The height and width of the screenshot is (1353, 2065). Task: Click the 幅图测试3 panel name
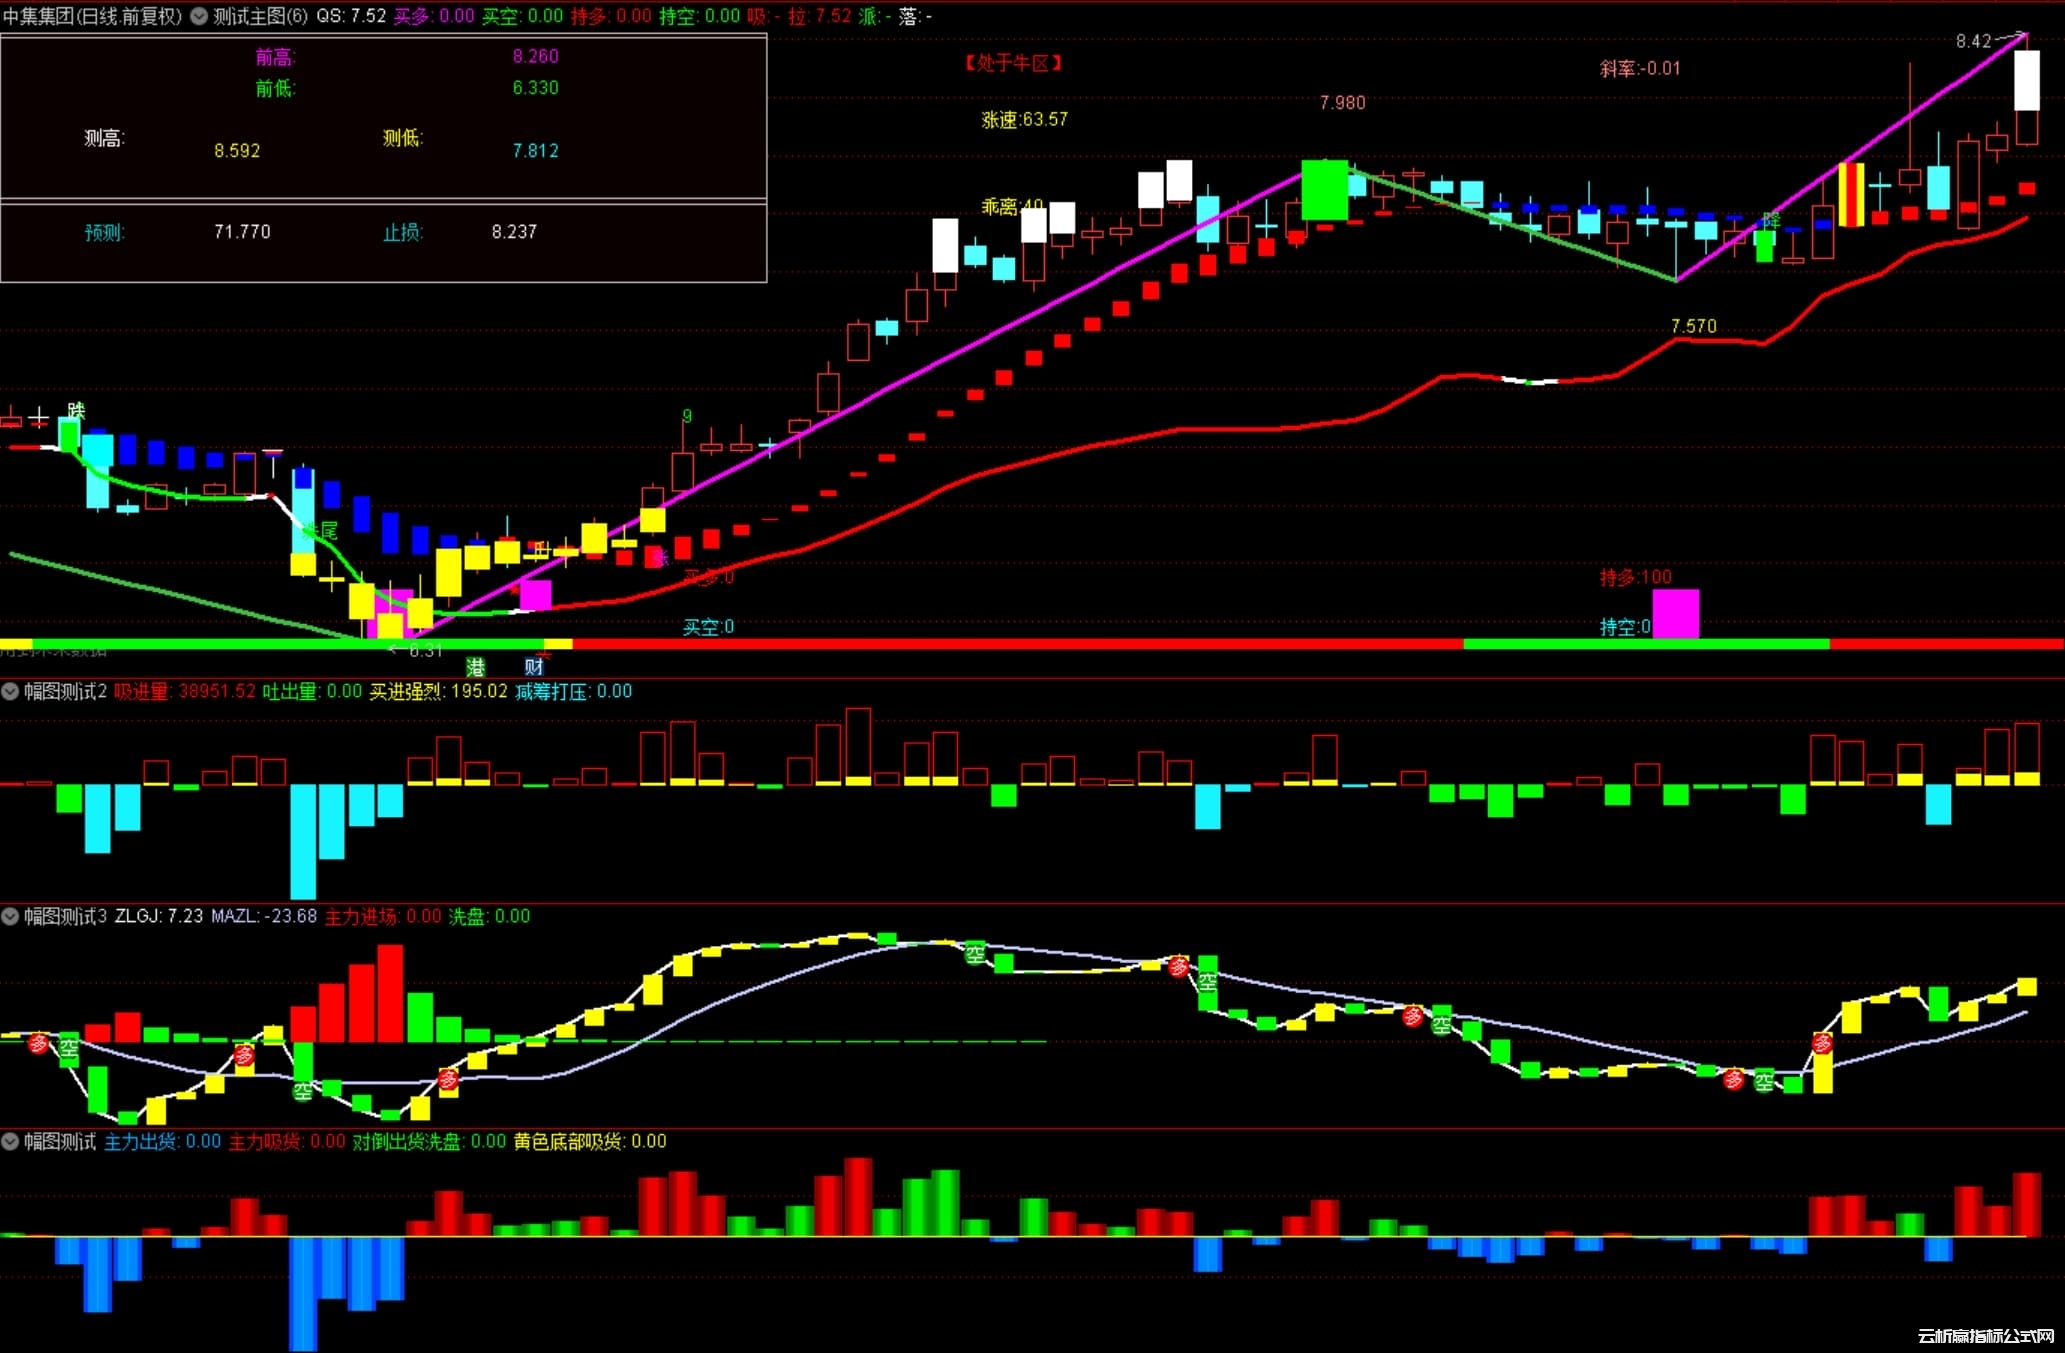[65, 916]
